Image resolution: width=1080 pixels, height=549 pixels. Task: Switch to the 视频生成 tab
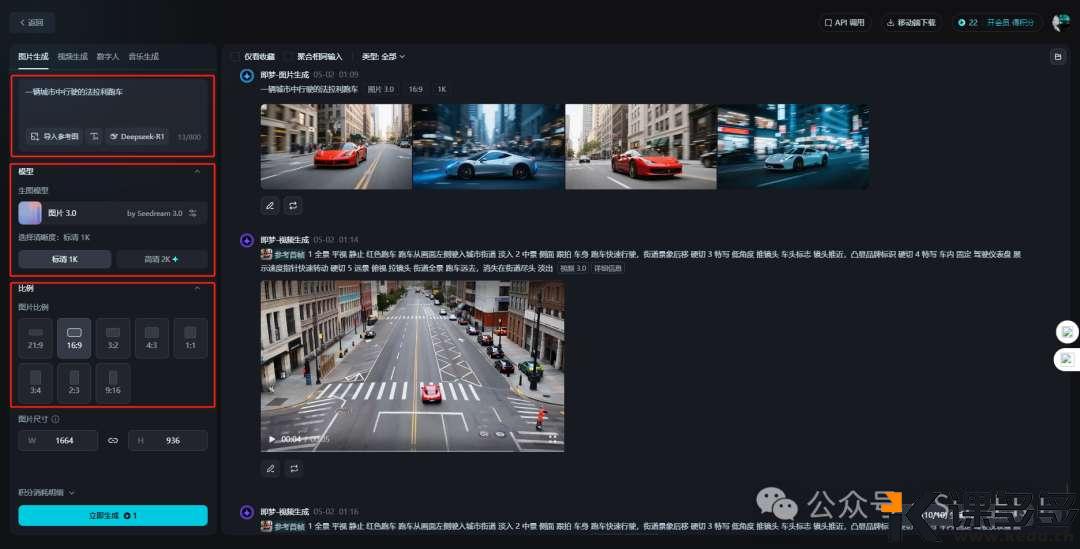(72, 57)
